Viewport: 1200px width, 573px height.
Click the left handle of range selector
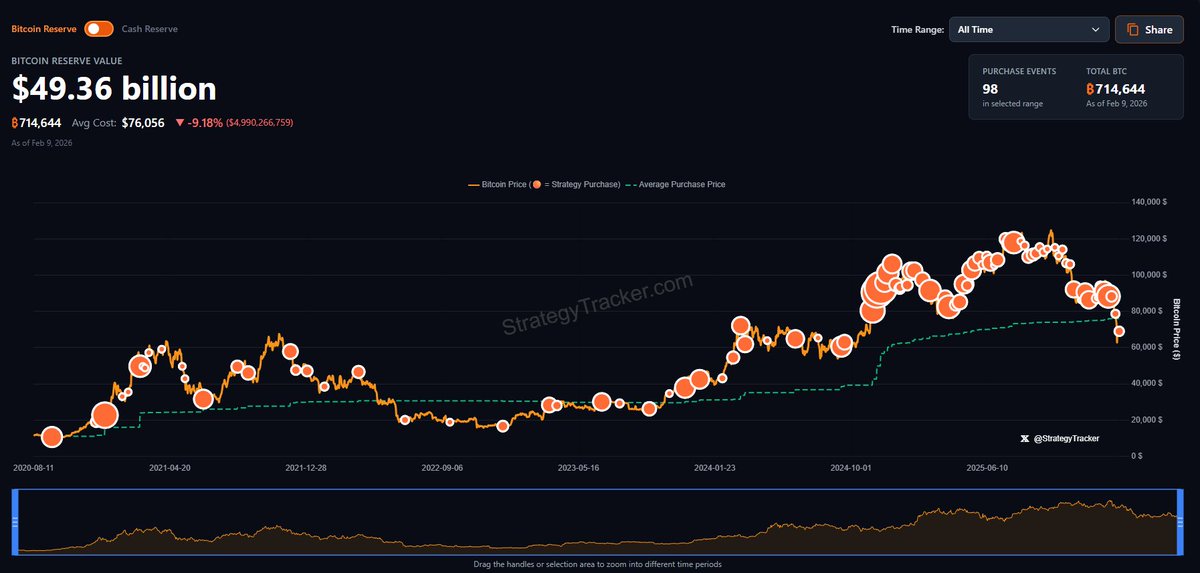point(15,522)
